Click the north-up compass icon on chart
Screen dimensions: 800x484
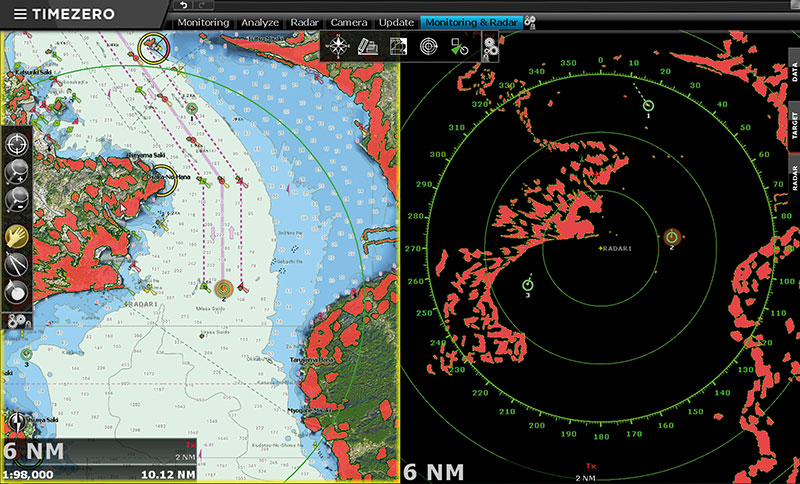click(x=17, y=422)
